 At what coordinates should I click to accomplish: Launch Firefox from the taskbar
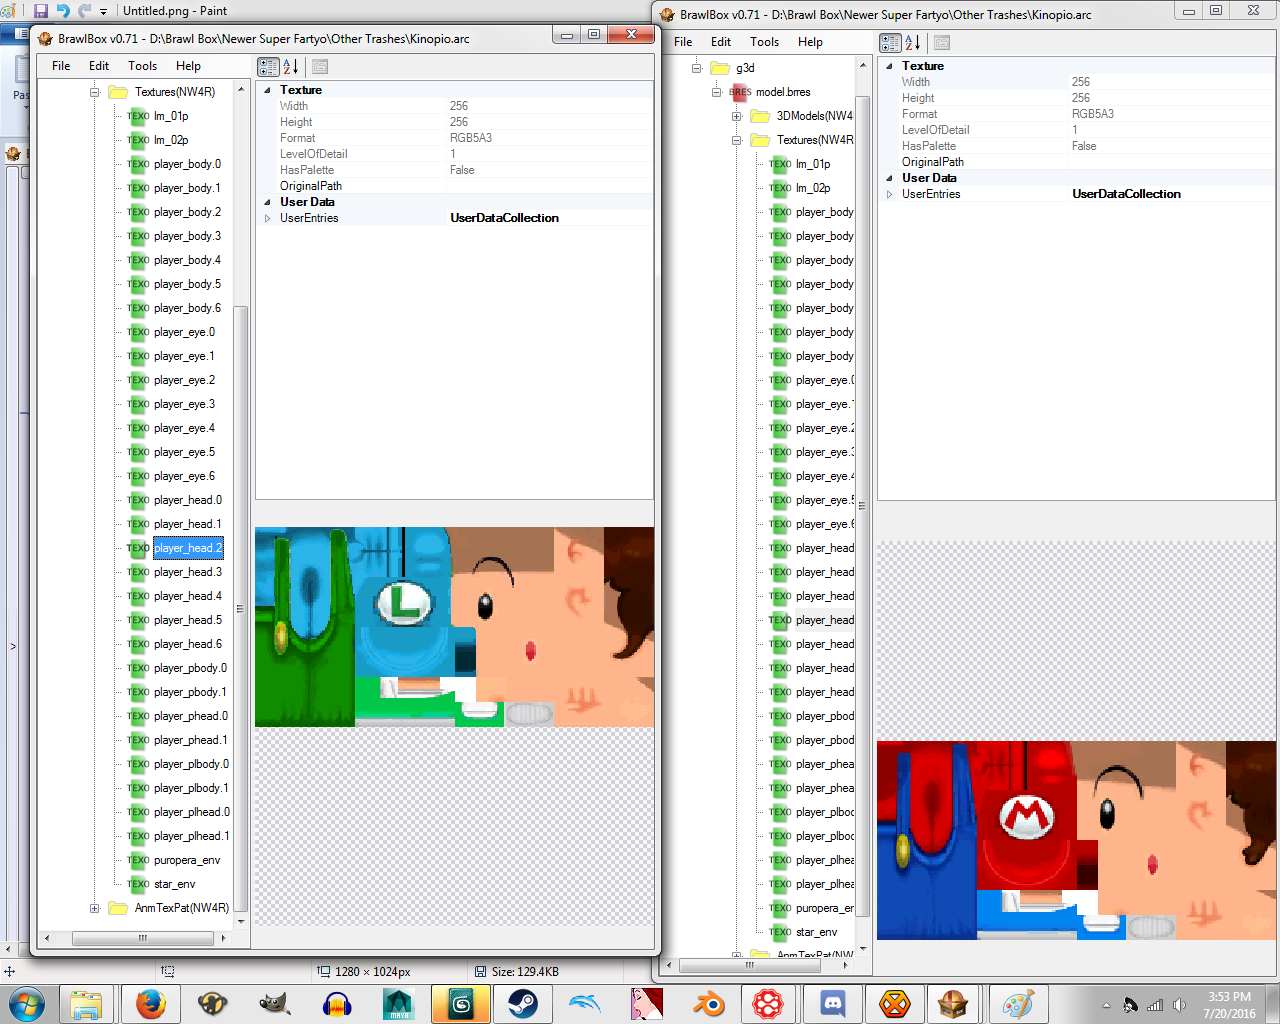151,1003
